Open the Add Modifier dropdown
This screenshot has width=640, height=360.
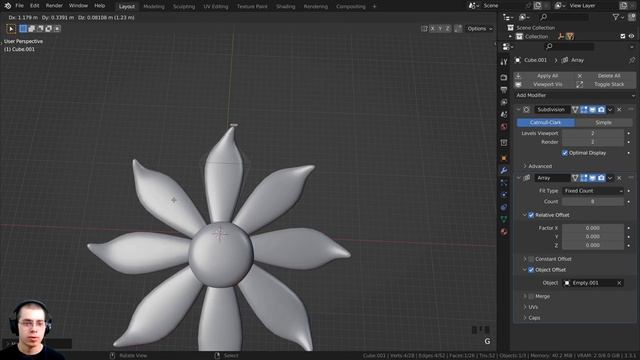pyautogui.click(x=575, y=96)
